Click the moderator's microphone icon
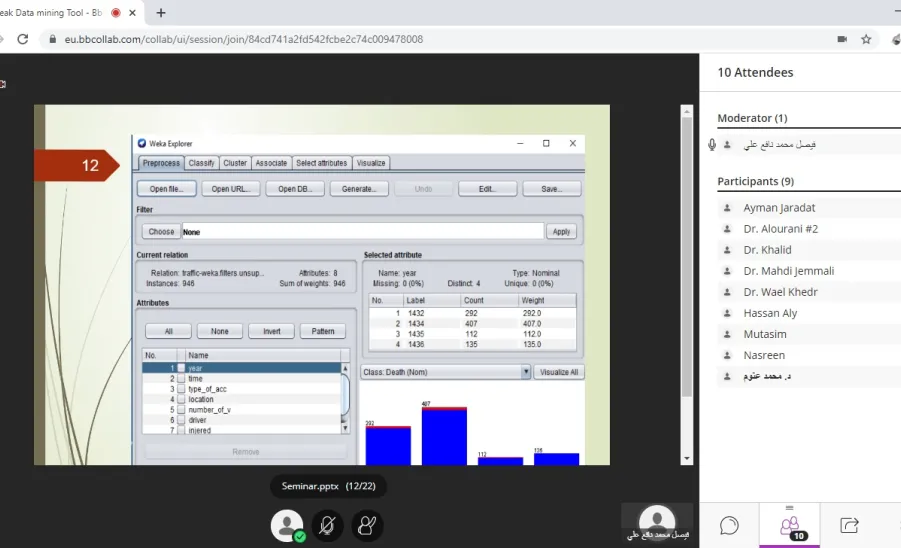The image size is (901, 548). click(x=712, y=145)
